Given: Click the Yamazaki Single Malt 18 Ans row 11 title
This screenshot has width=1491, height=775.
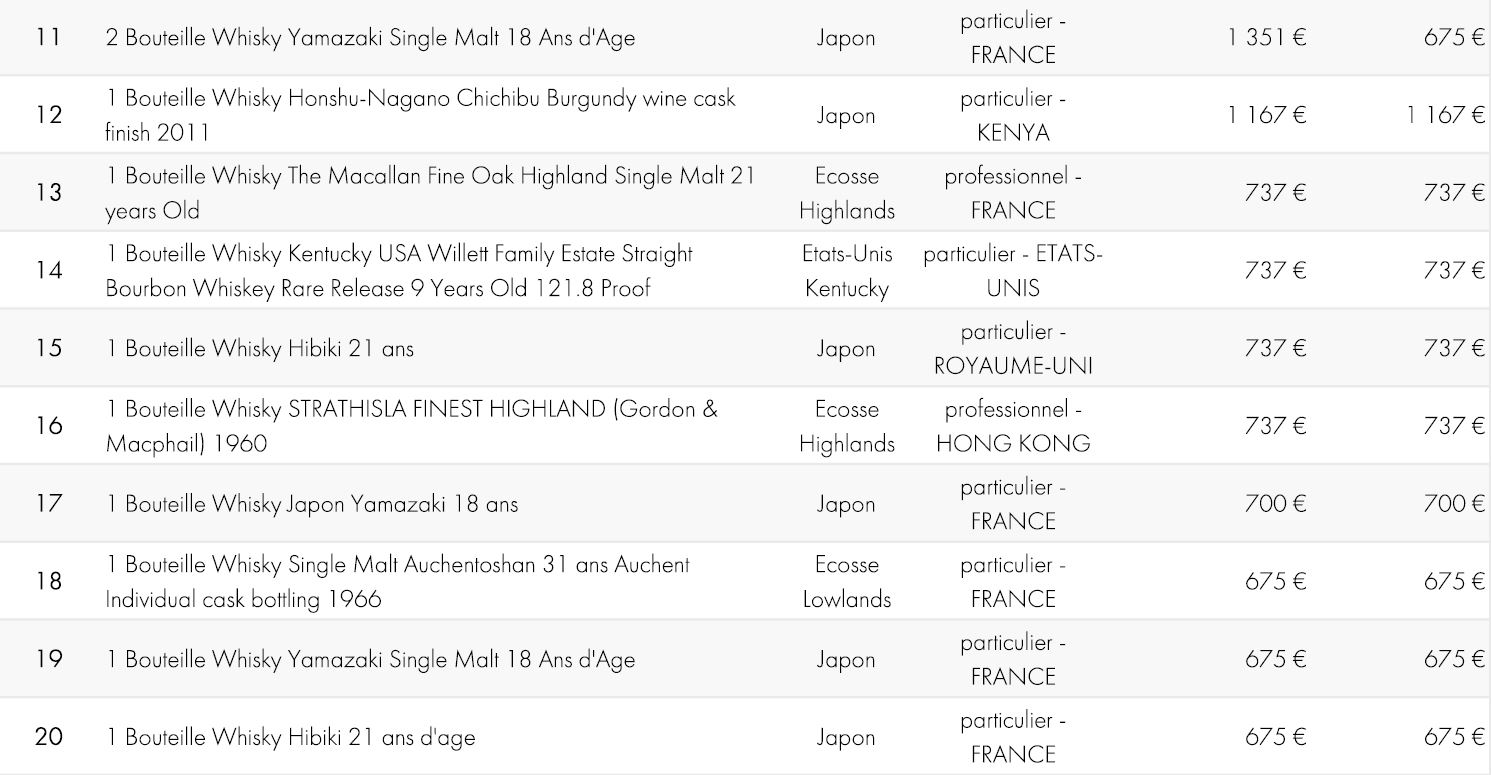Looking at the screenshot, I should click(x=370, y=38).
